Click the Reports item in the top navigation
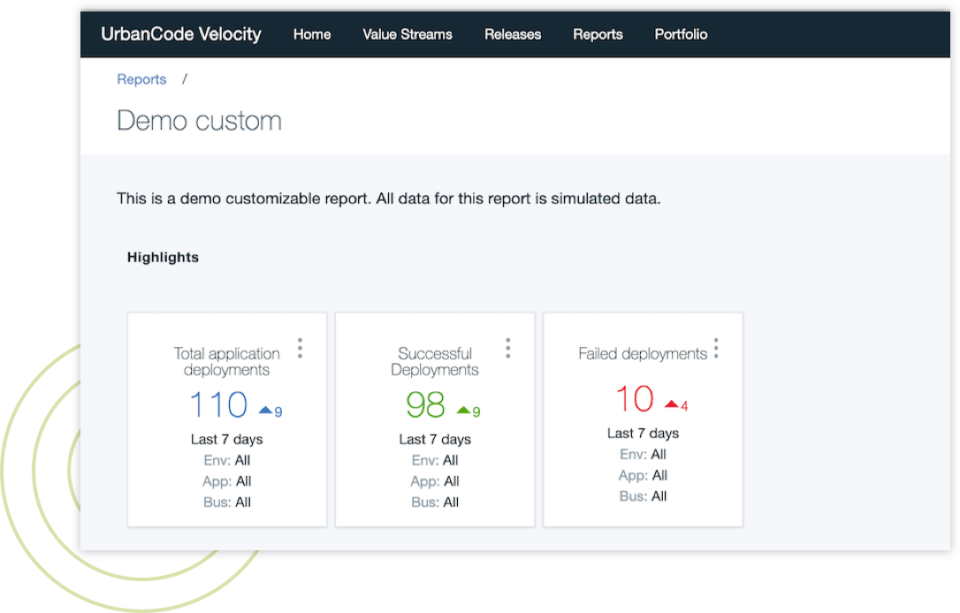This screenshot has width=960, height=613. click(598, 34)
